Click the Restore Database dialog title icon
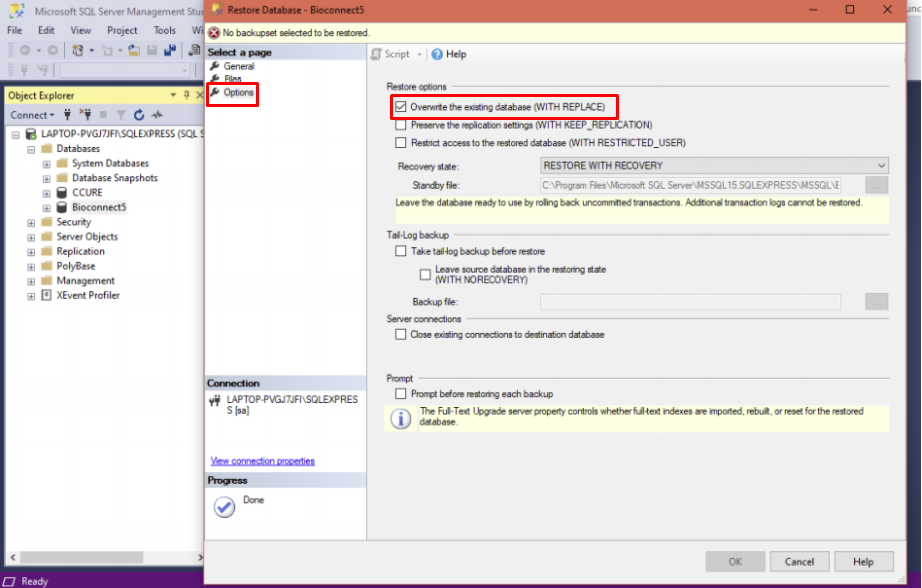This screenshot has width=922, height=588. (x=217, y=9)
